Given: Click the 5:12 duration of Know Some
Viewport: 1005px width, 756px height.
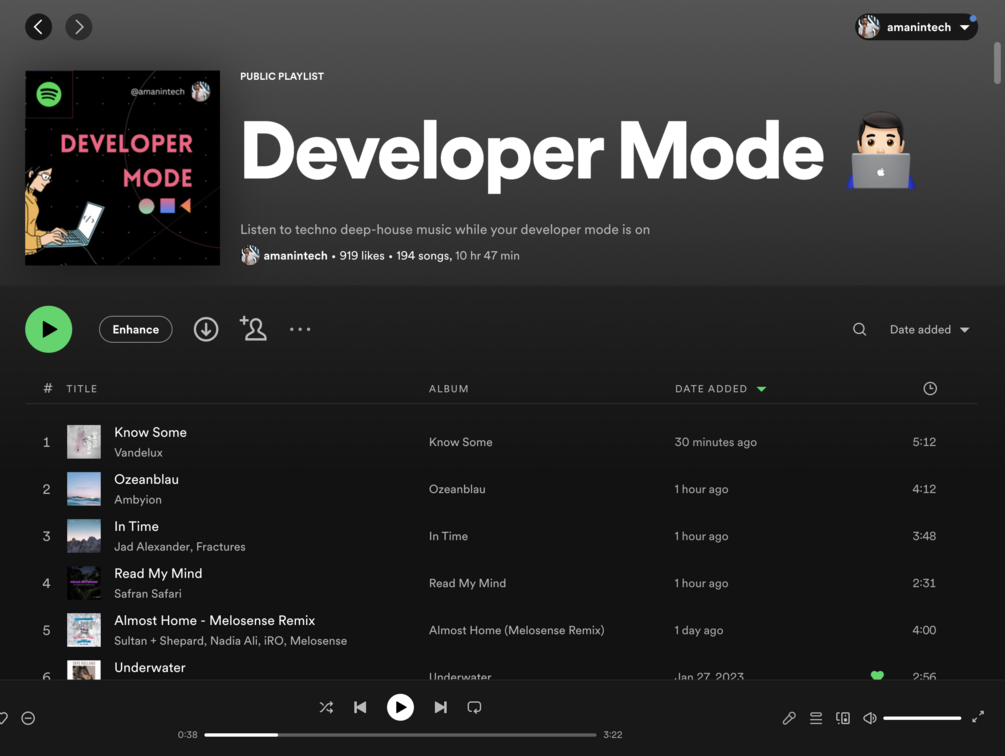Looking at the screenshot, I should tap(924, 442).
